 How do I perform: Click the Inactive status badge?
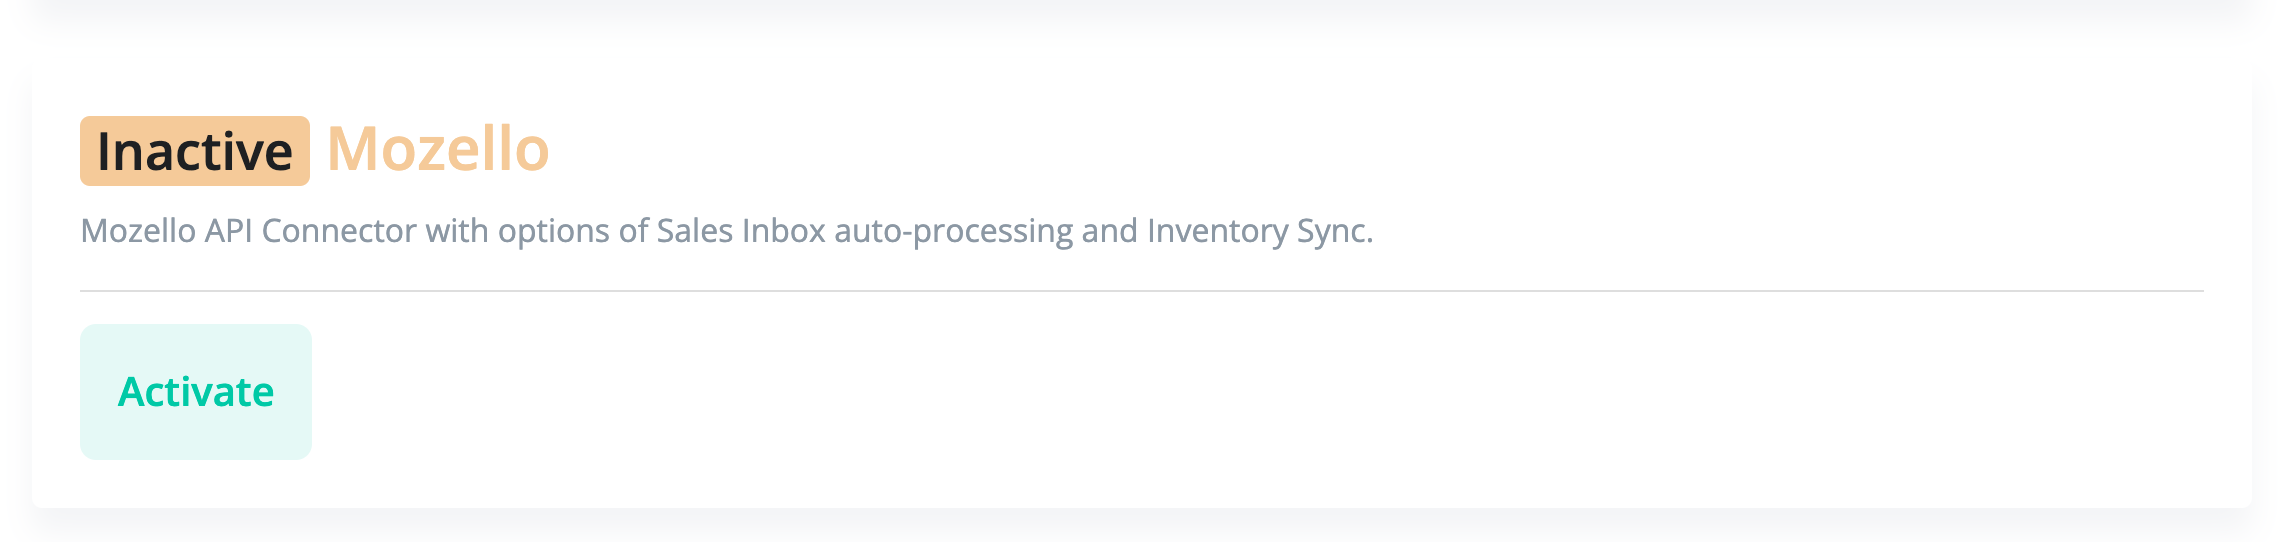tap(195, 151)
